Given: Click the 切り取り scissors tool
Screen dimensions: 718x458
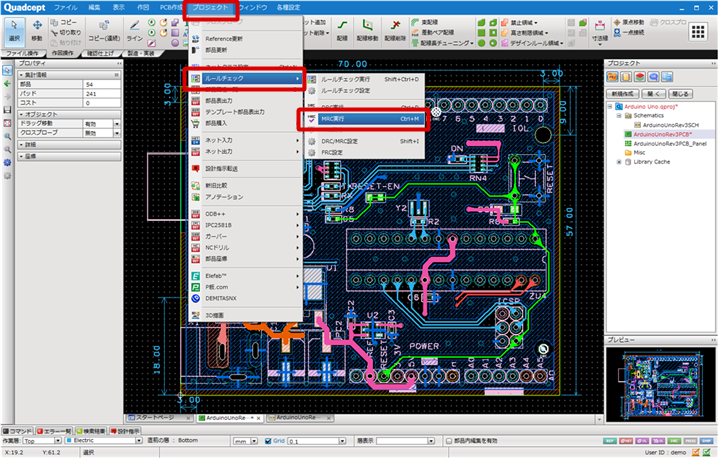Looking at the screenshot, I should coord(66,33).
